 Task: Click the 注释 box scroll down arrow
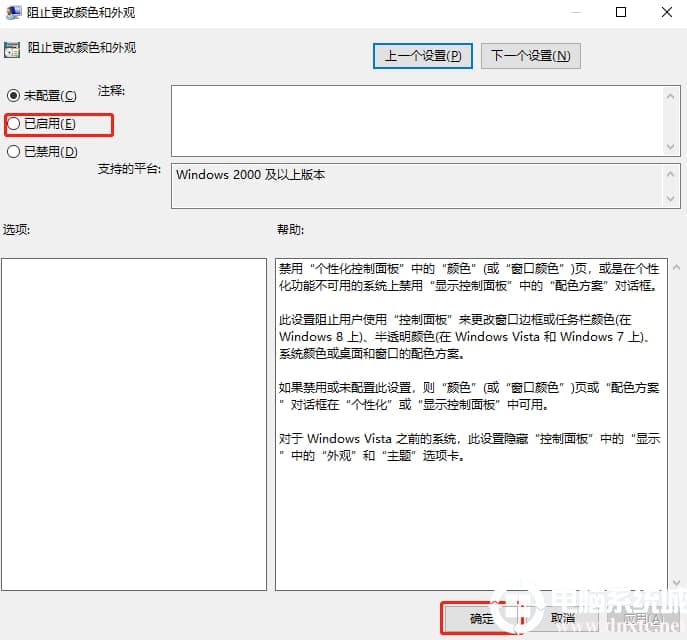click(x=670, y=147)
